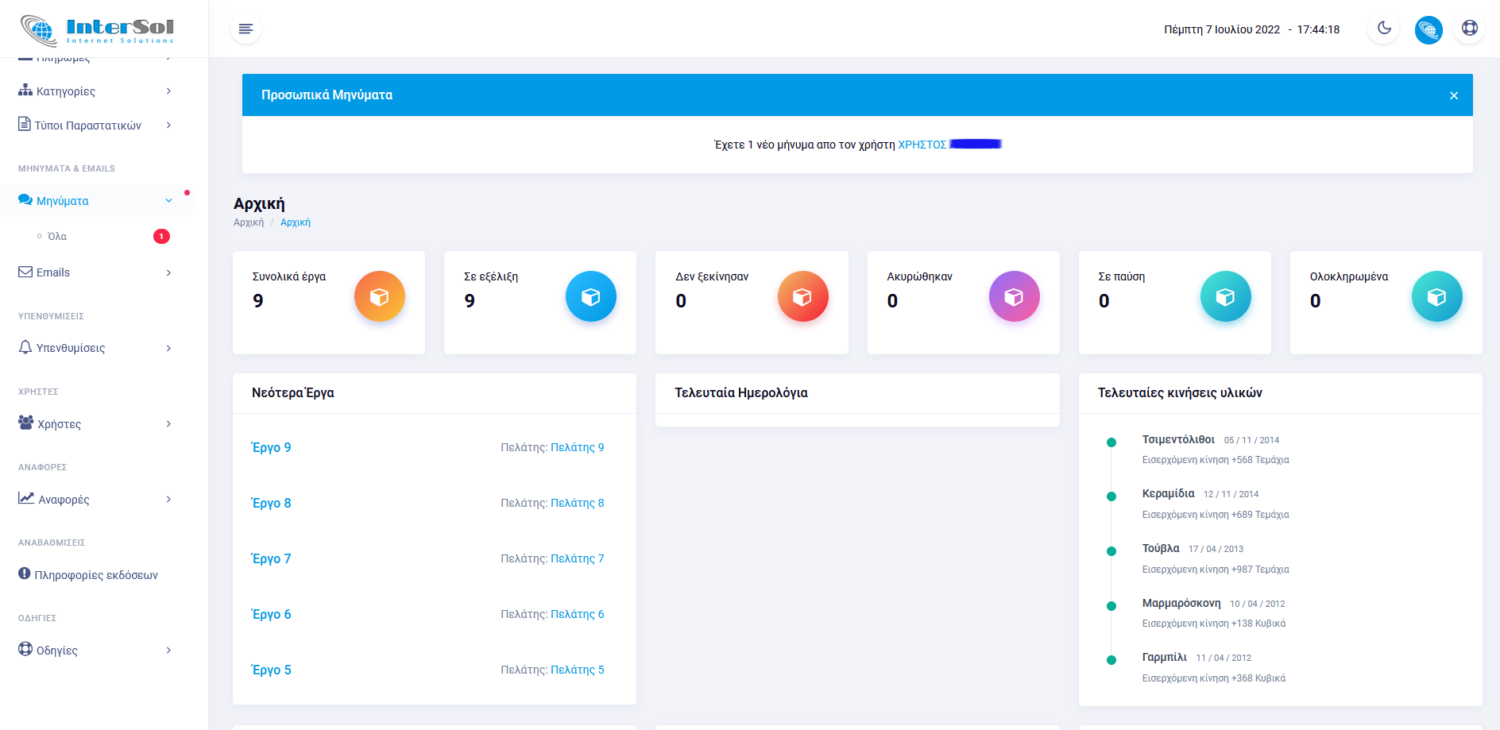Open the Emails menu item
This screenshot has width=1500, height=730.
pyautogui.click(x=95, y=272)
